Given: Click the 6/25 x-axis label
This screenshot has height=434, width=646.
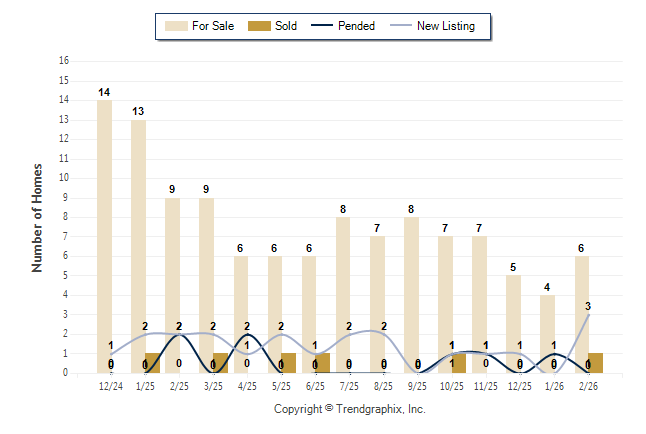Looking at the screenshot, I should (316, 384).
